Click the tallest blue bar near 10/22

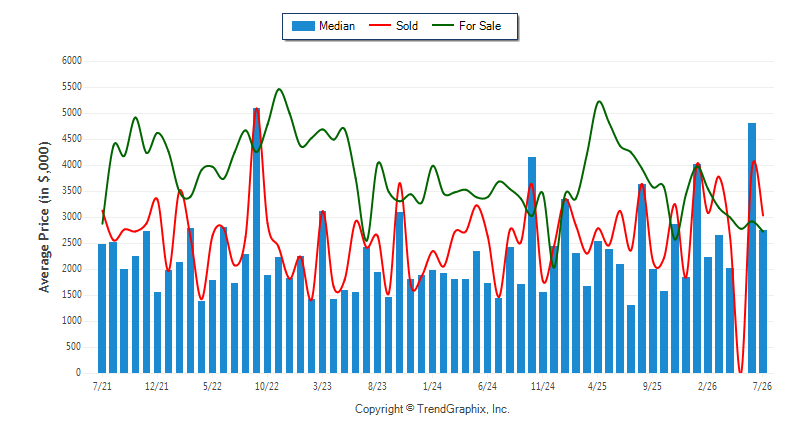256,240
